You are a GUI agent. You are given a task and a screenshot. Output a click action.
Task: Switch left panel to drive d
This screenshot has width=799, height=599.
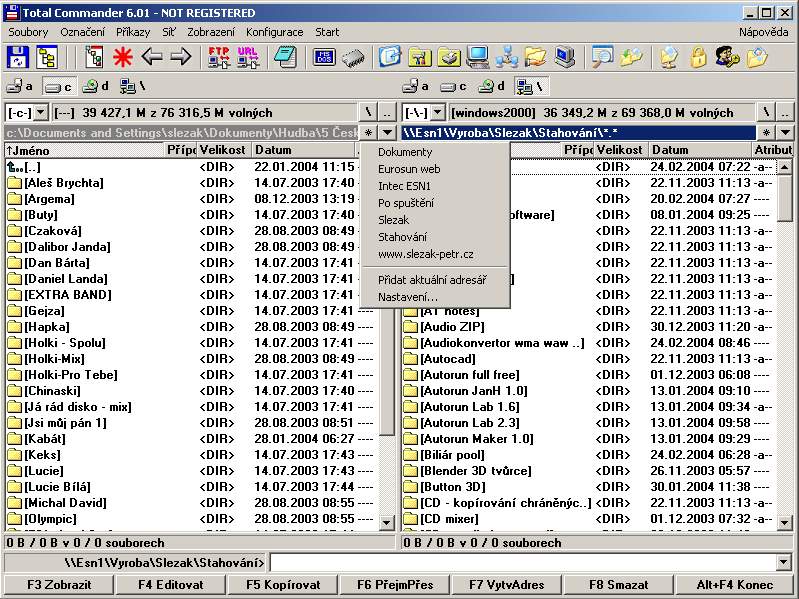(x=96, y=87)
